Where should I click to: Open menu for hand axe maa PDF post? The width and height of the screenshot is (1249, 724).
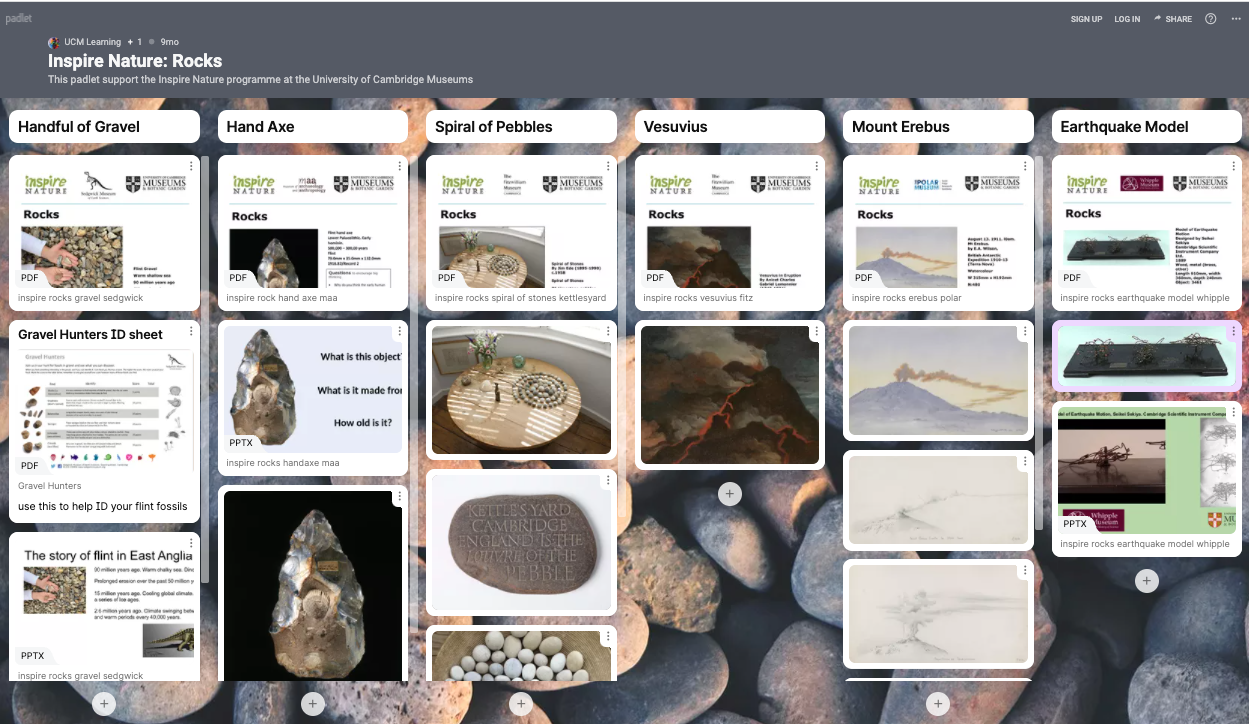coord(399,165)
